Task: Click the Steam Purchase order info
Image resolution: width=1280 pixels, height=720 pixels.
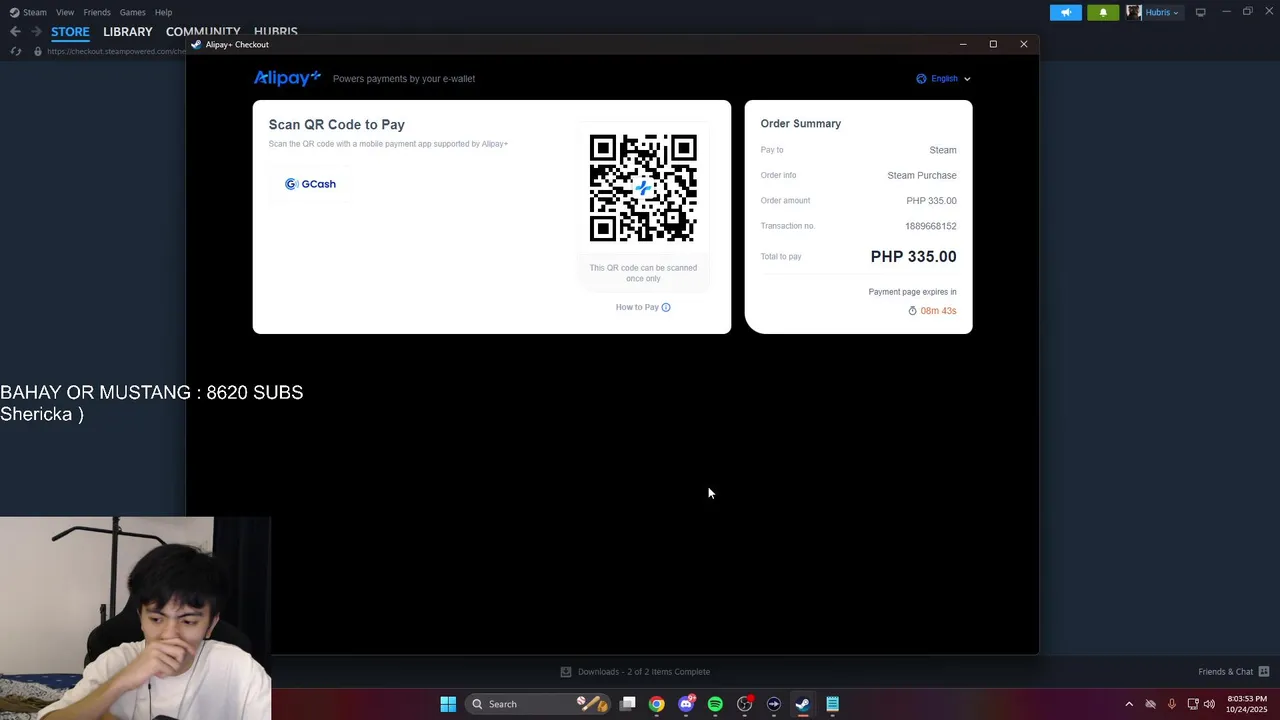Action: [922, 175]
